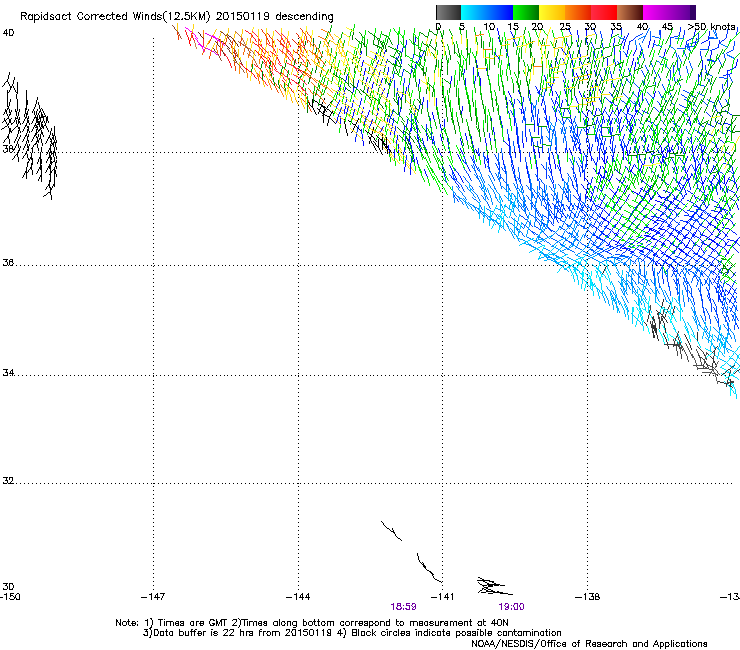The height and width of the screenshot is (650, 740).
Task: Click the longitude label '-150'
Action: coord(10,597)
